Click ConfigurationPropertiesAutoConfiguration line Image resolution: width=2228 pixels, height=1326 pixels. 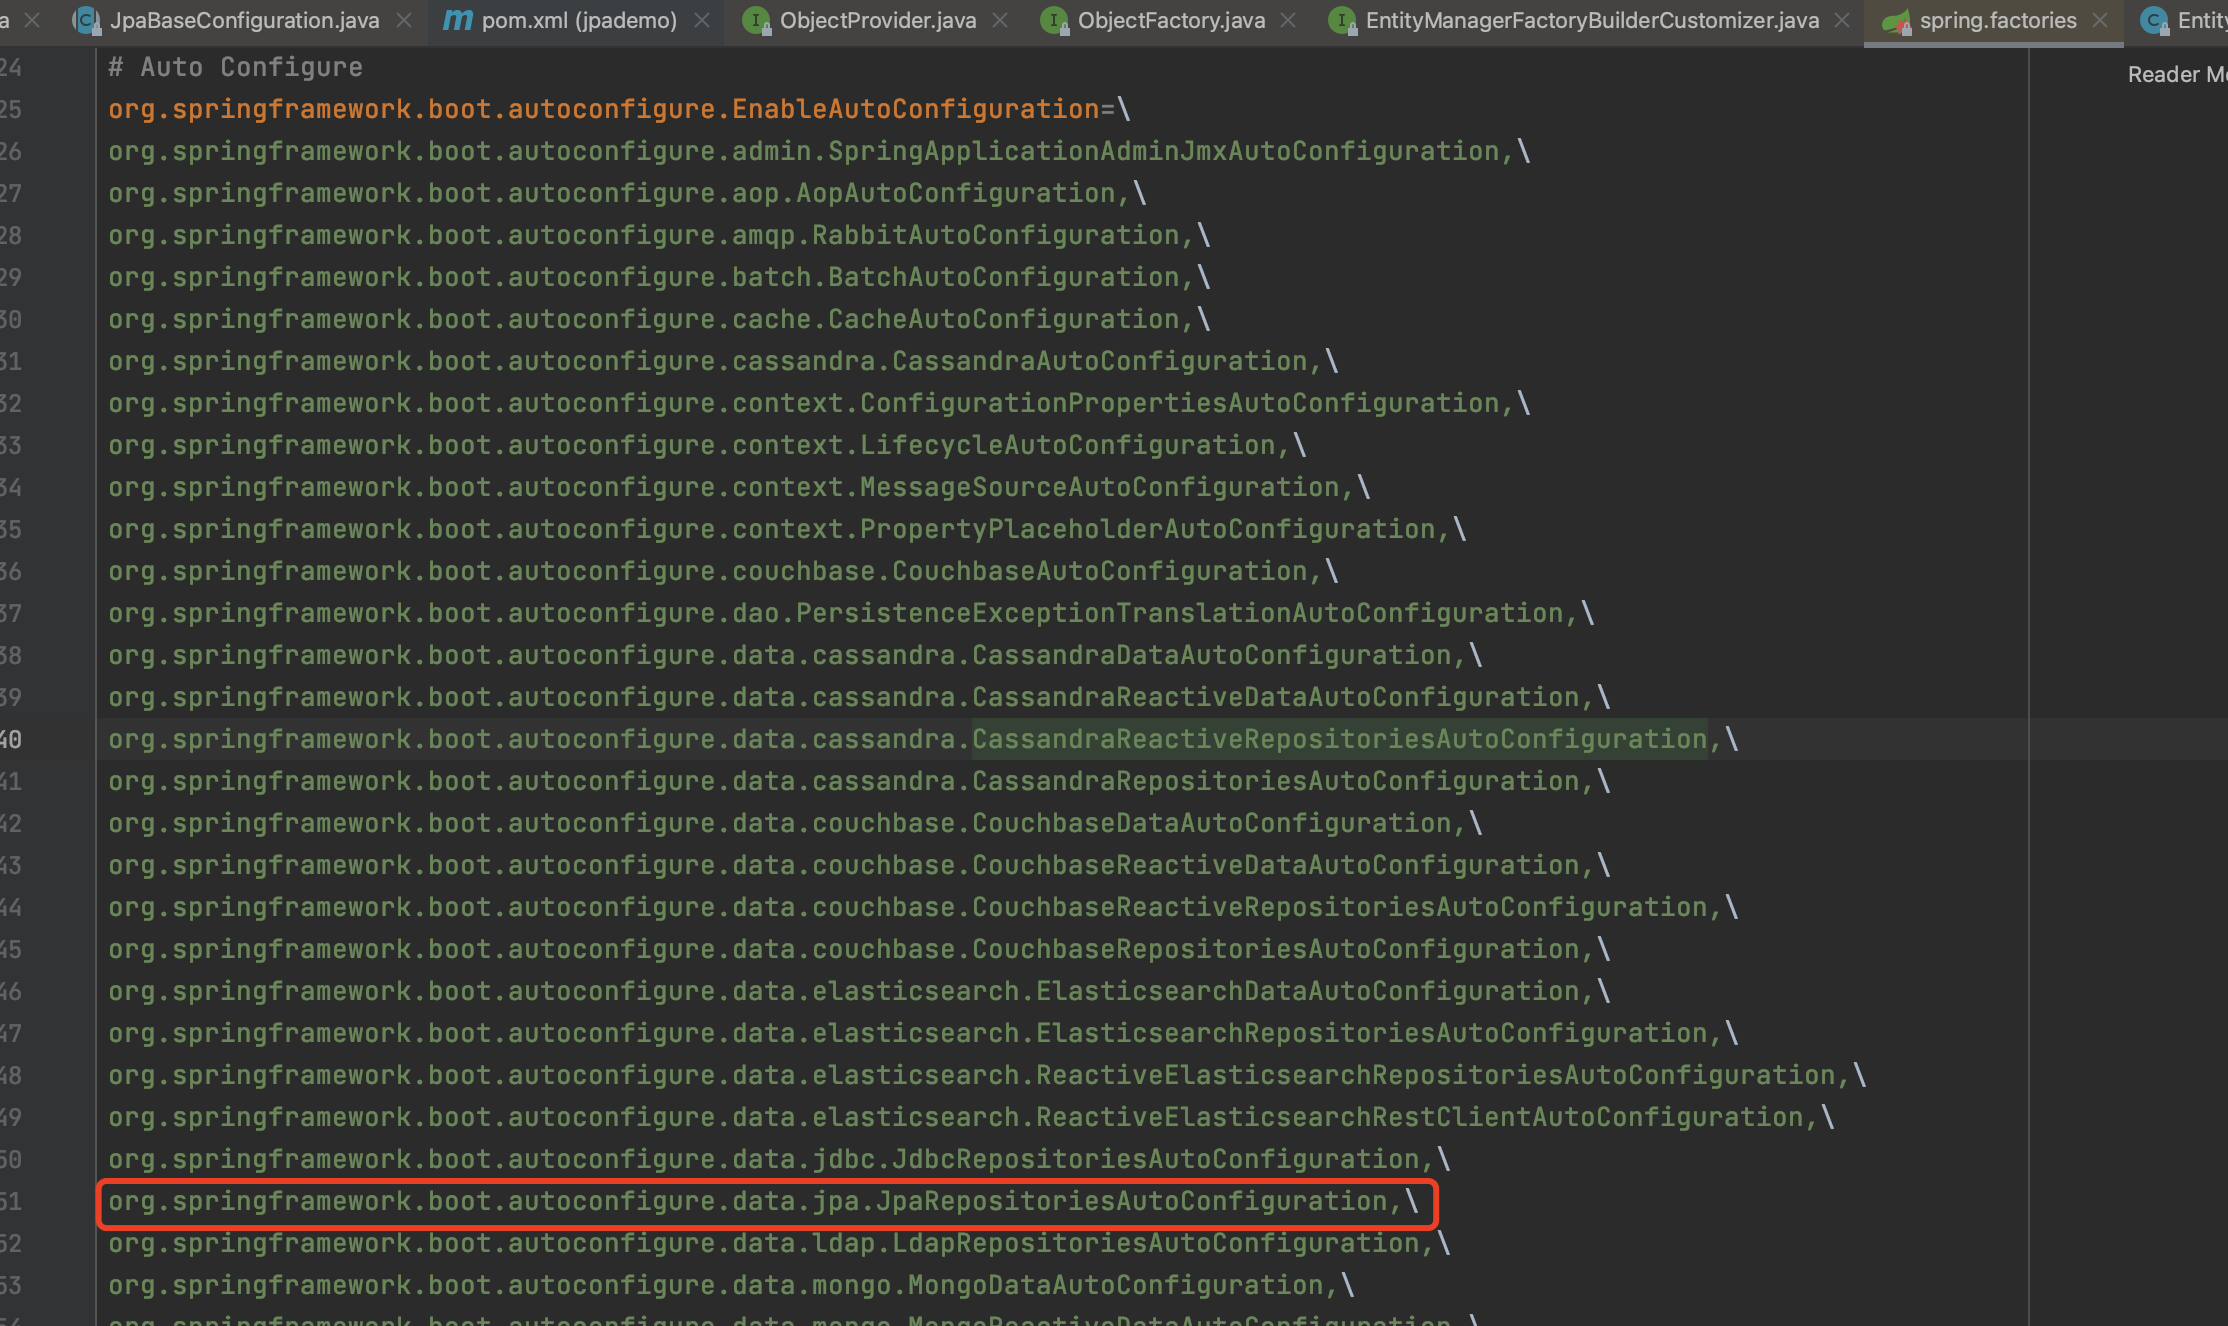pos(819,403)
